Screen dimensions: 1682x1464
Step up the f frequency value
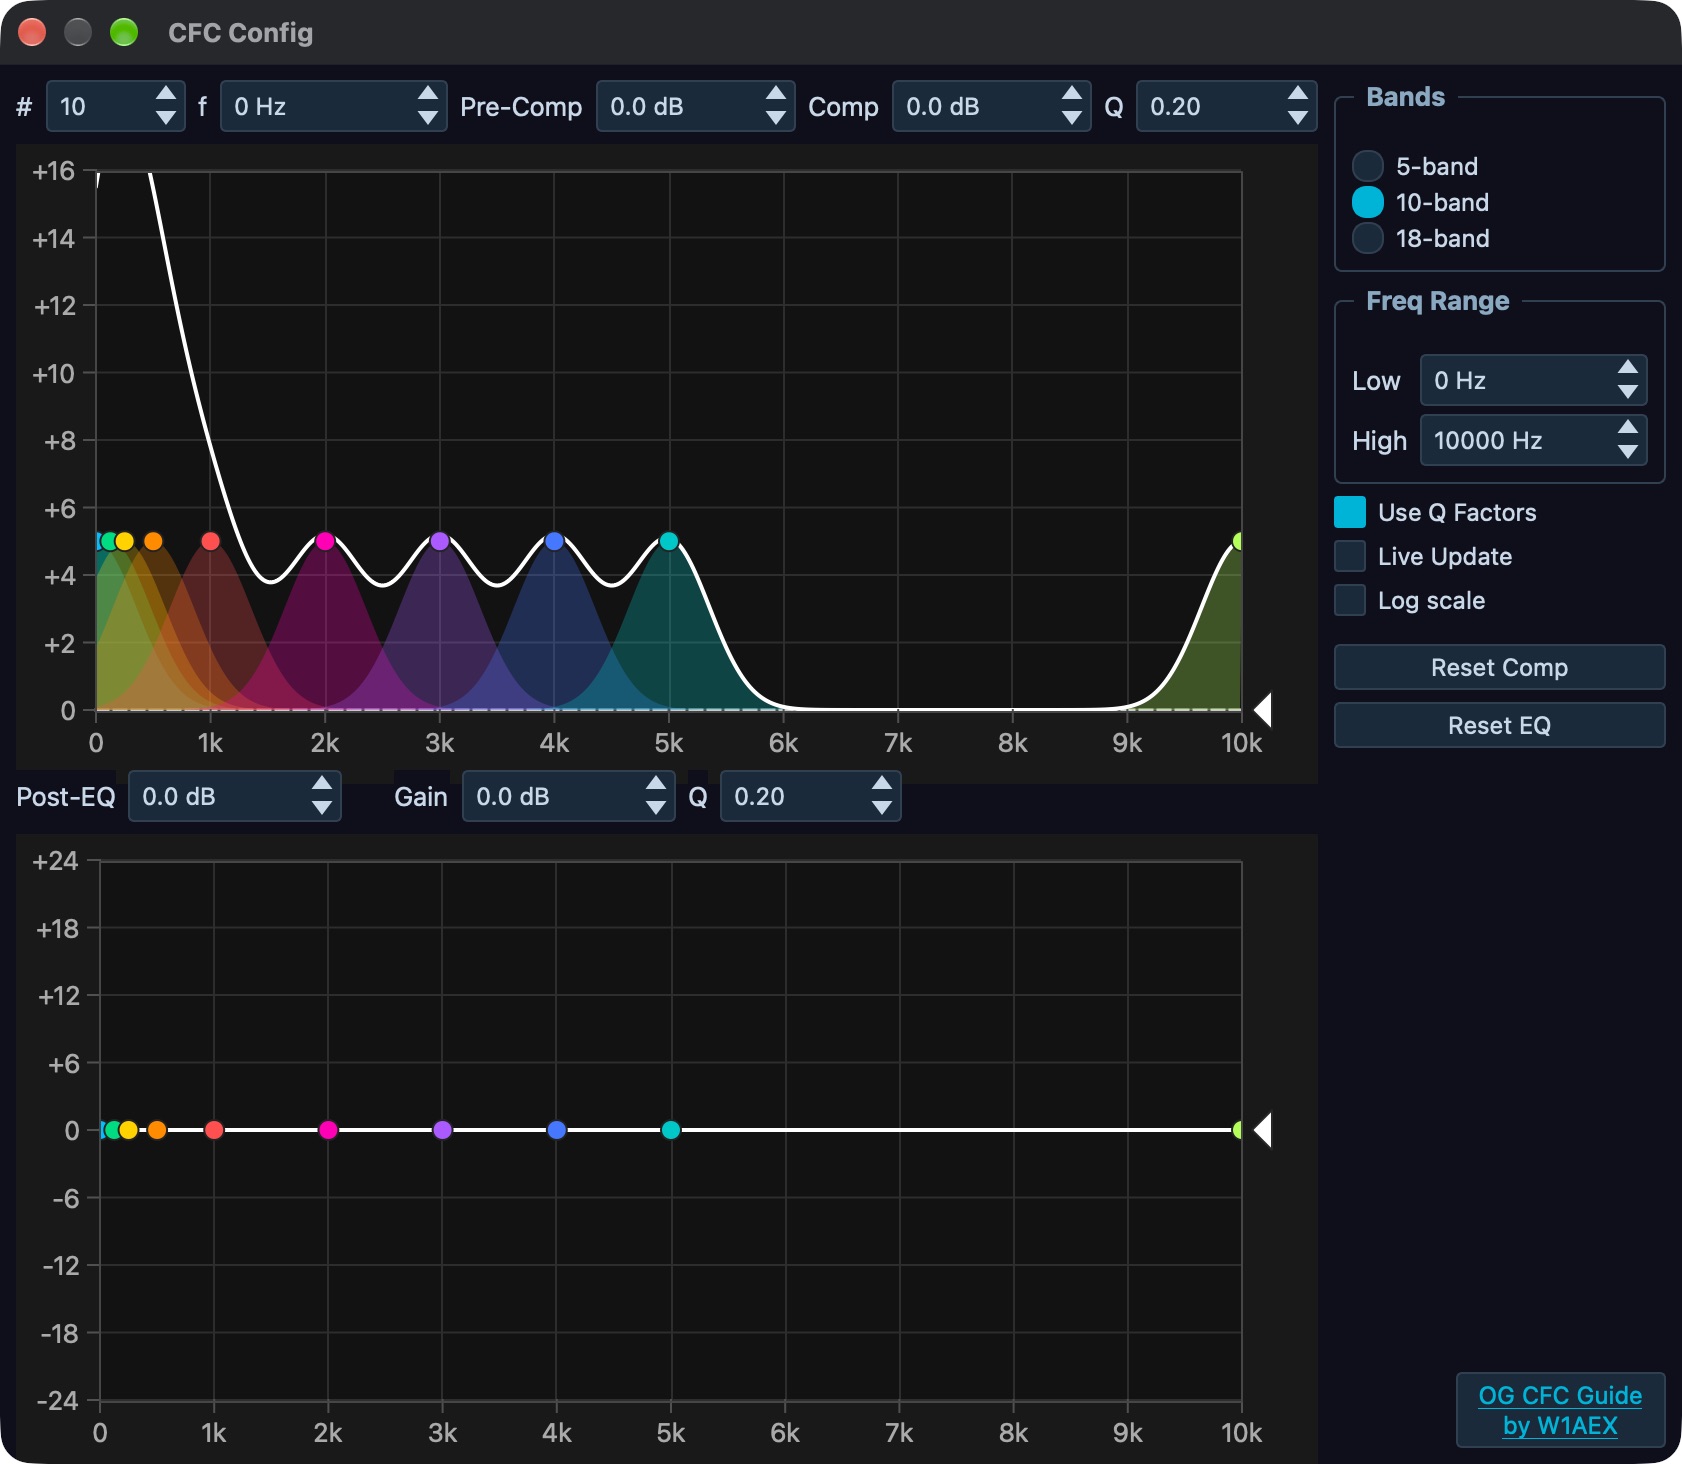pos(428,94)
